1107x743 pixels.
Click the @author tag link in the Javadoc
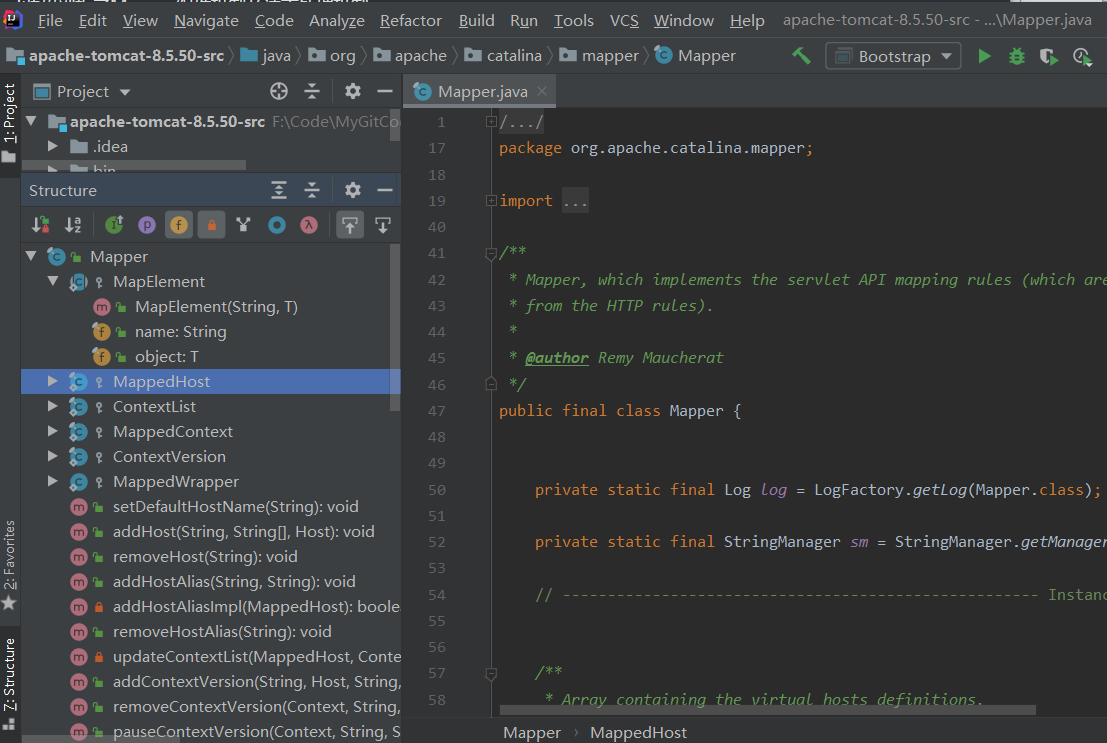click(x=556, y=358)
